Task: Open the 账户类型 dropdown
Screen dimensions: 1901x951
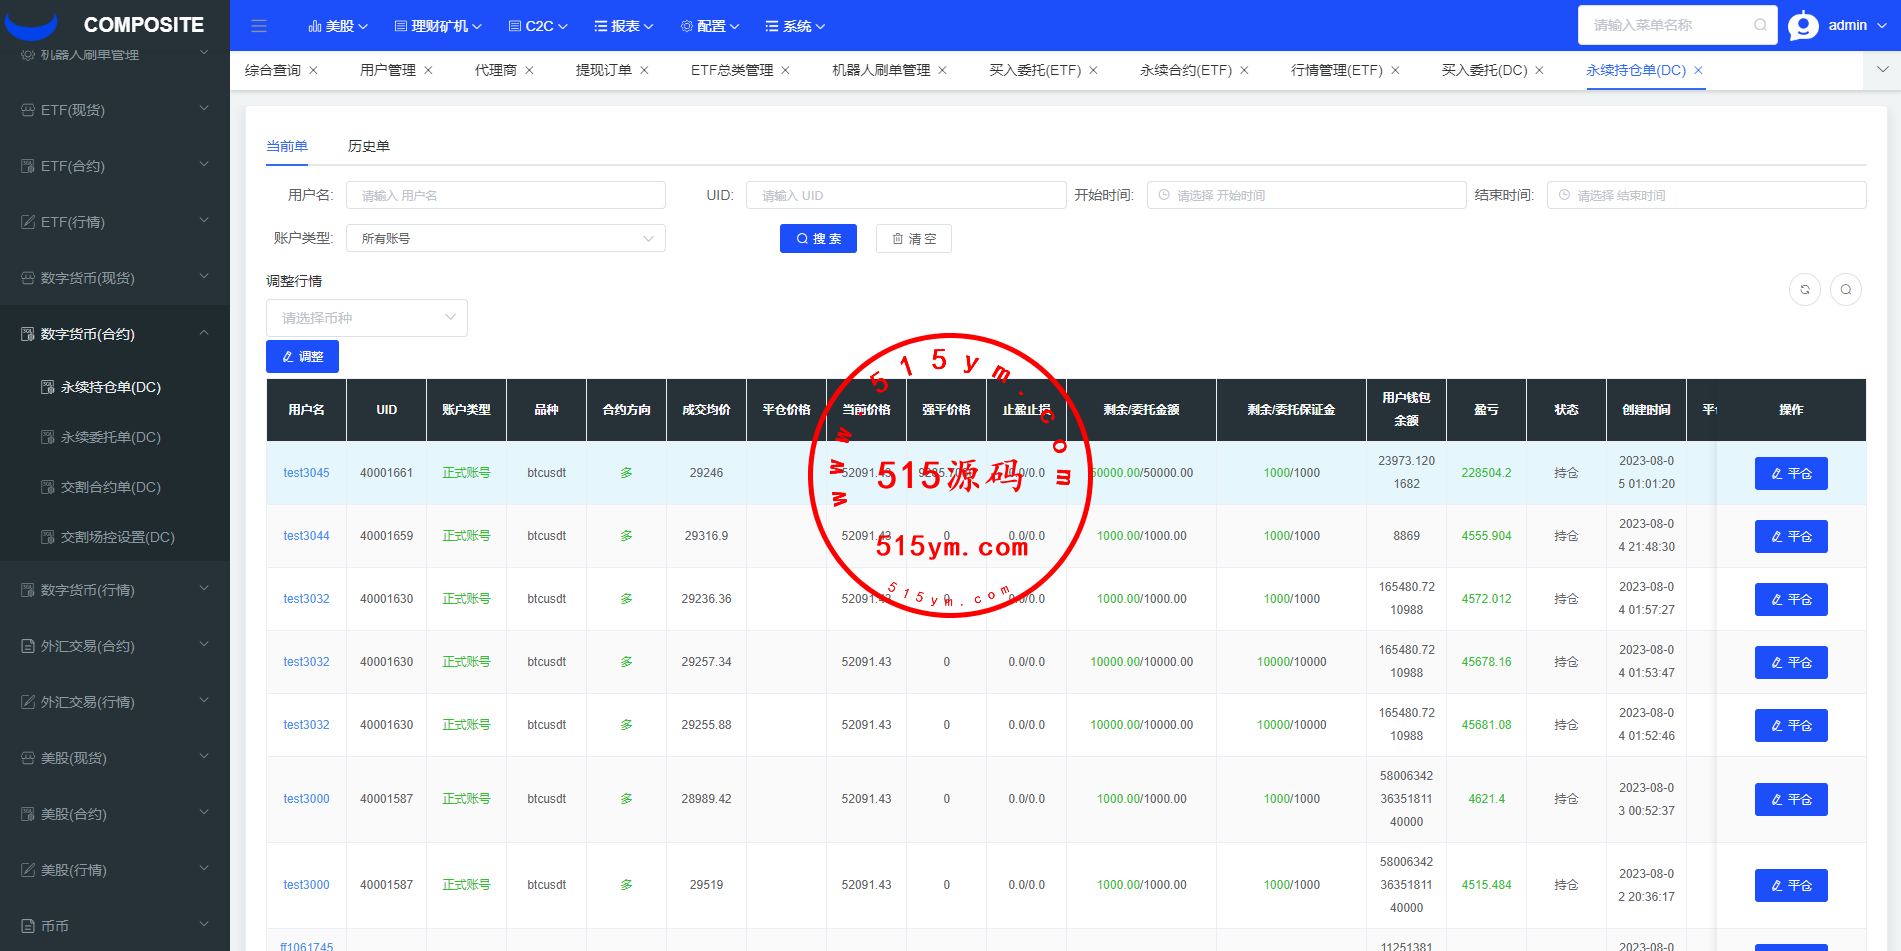Action: (505, 238)
